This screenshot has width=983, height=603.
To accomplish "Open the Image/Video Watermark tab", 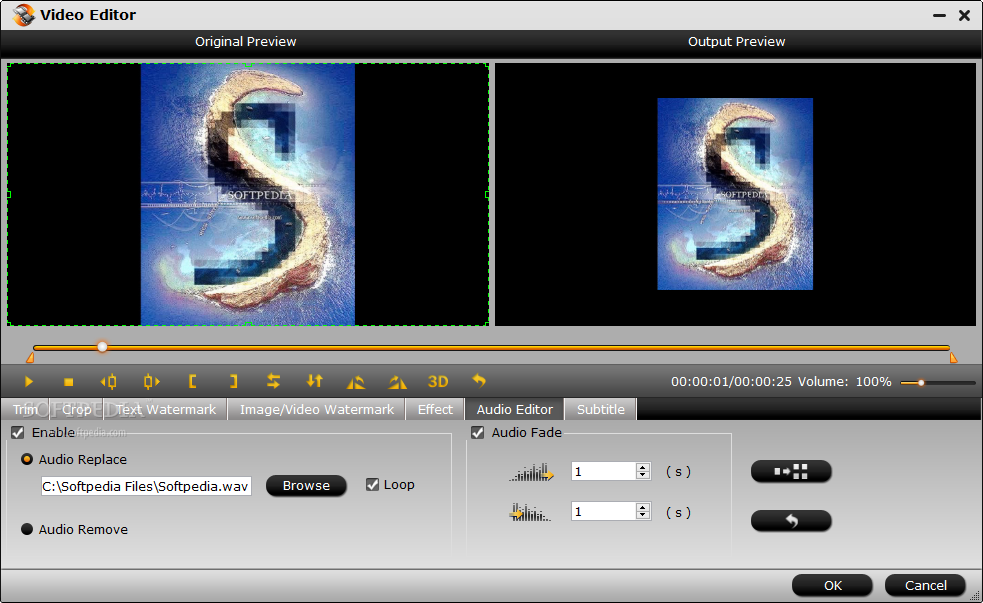I will pyautogui.click(x=317, y=409).
